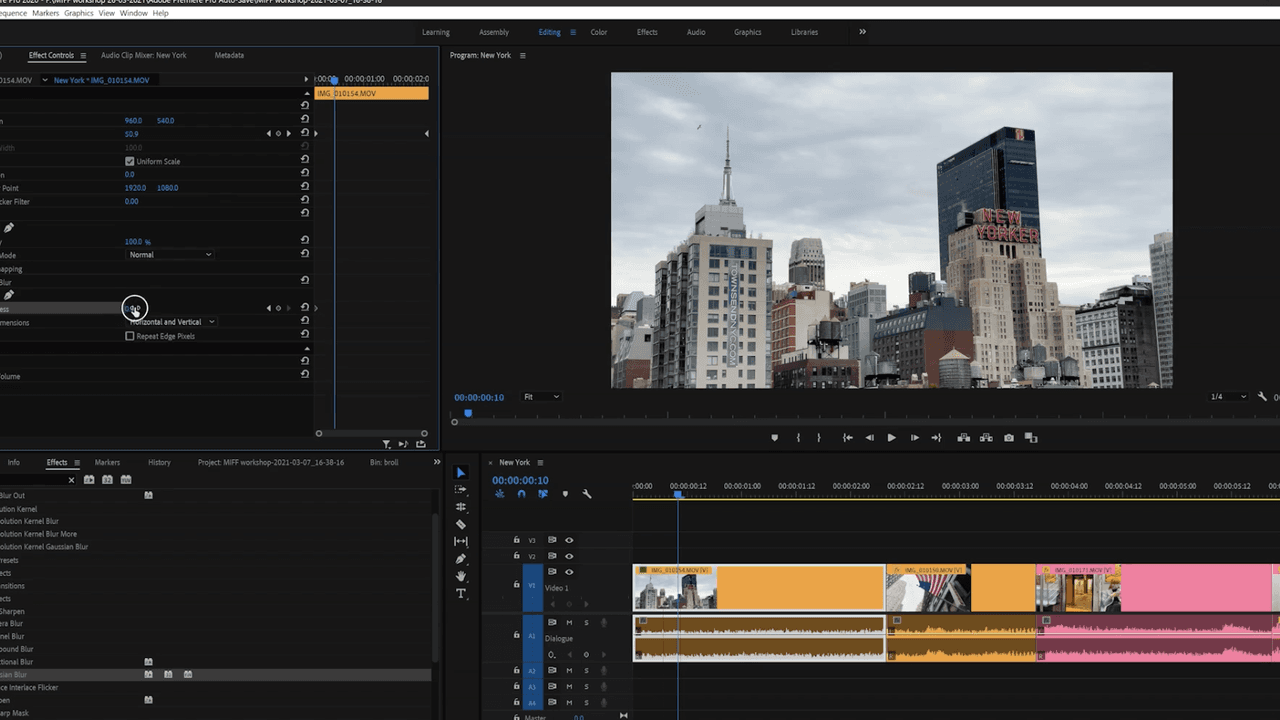Screen dimensions: 1280x720
Task: Toggle Uniform Scale checkbox
Action: [x=130, y=161]
